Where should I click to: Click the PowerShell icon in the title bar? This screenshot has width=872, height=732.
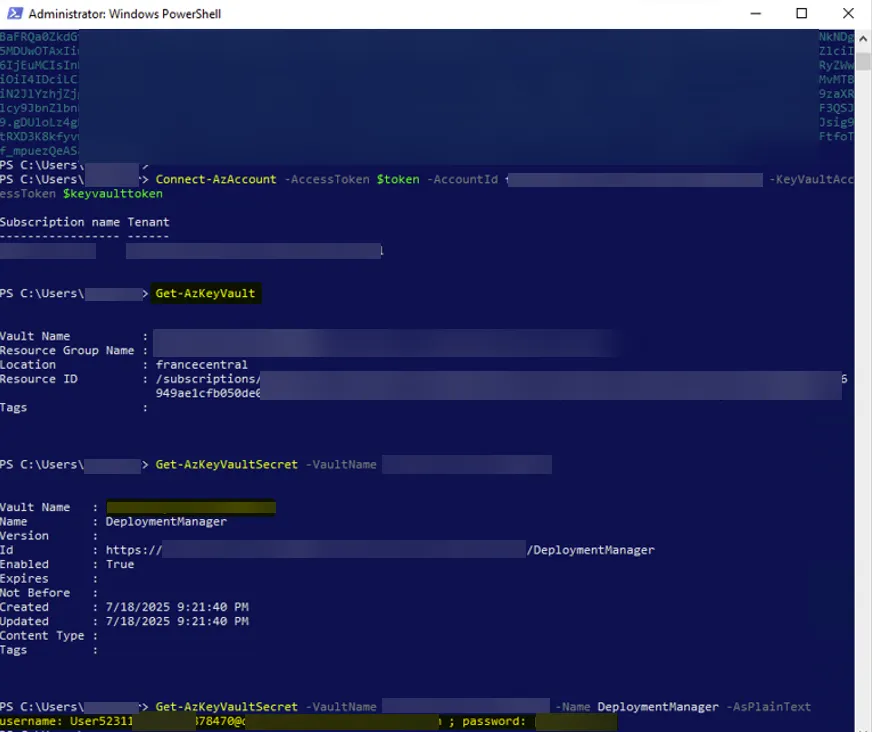point(13,14)
